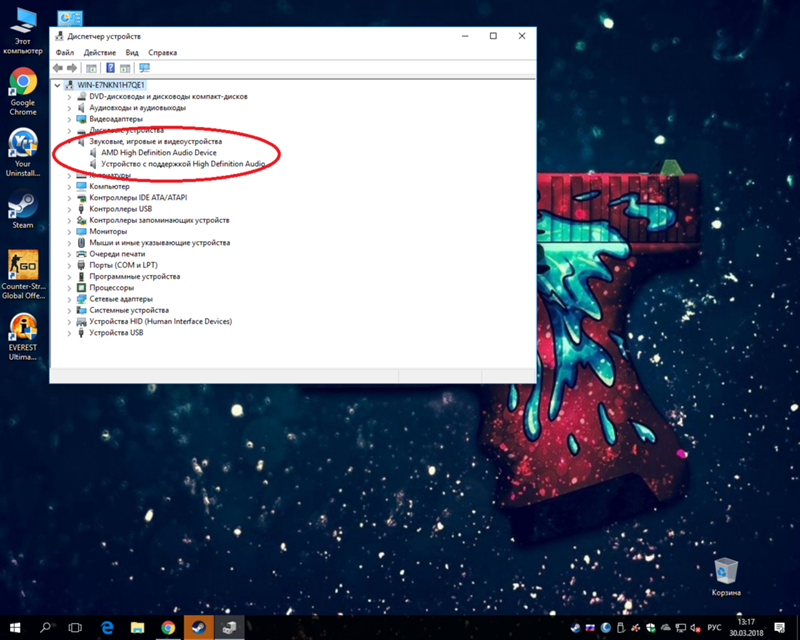The width and height of the screenshot is (800, 640).
Task: Open the Справка menu
Action: pyautogui.click(x=162, y=53)
